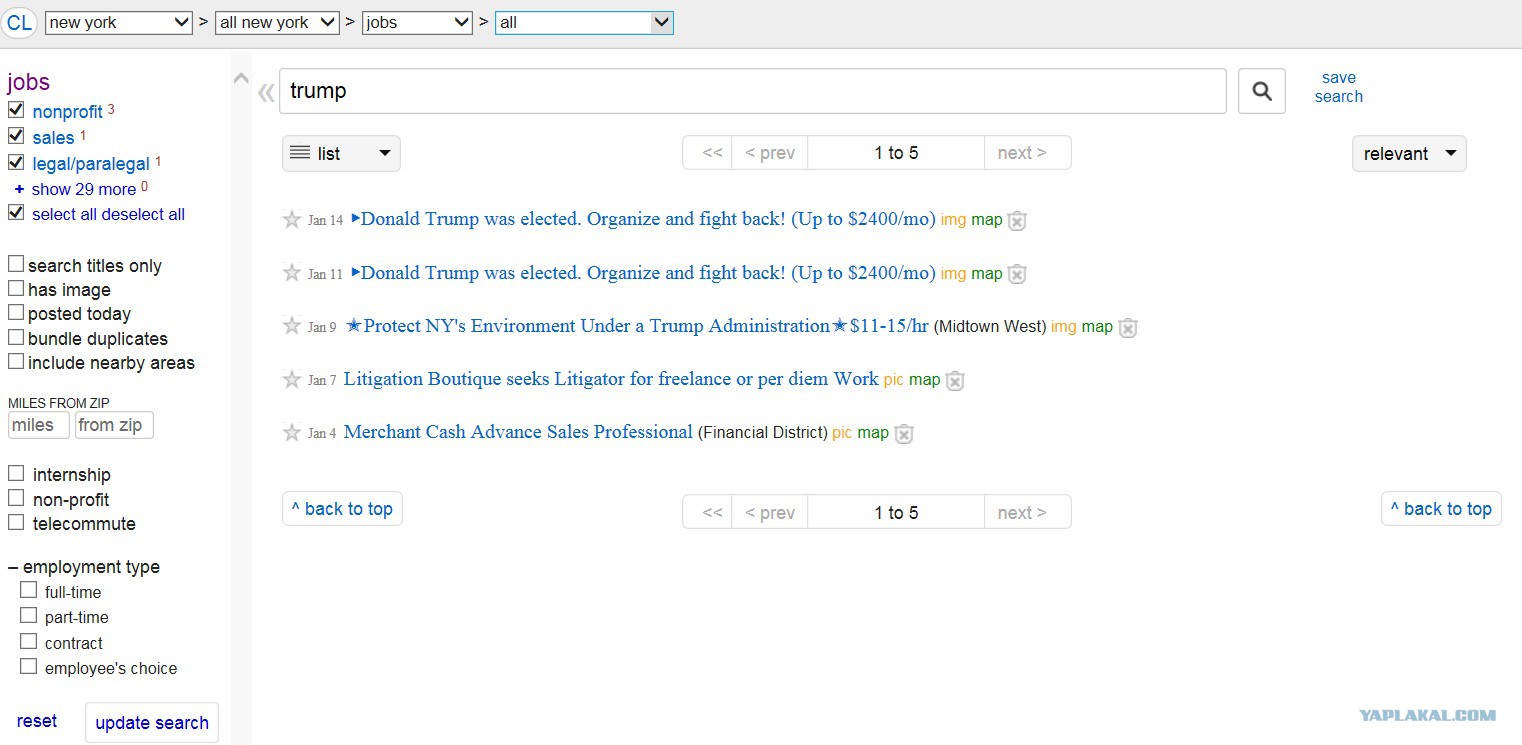Expand show 29 more categories

pyautogui.click(x=84, y=189)
